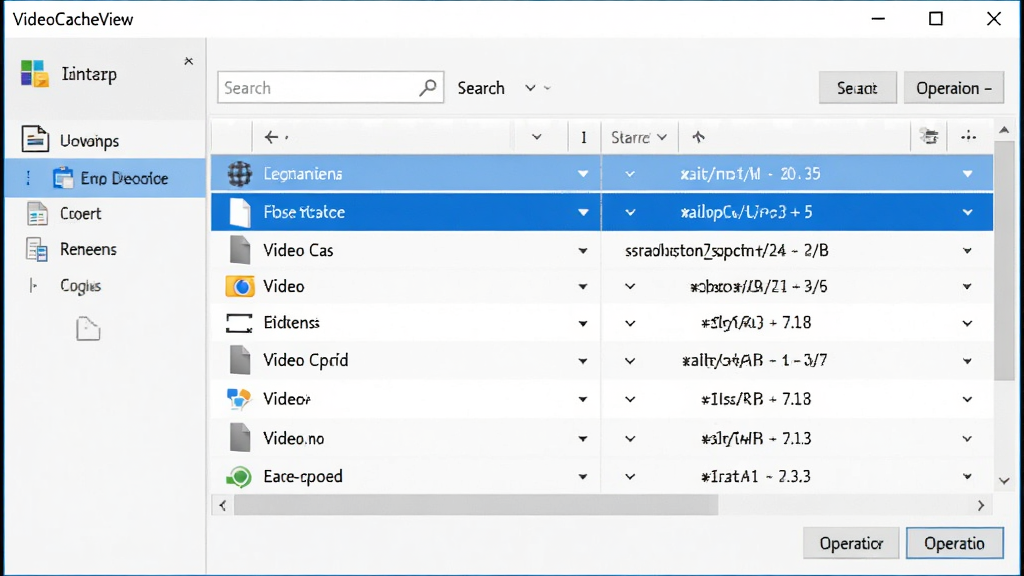Expand the chevron before Video Cprid value
This screenshot has width=1024, height=576.
(630, 360)
